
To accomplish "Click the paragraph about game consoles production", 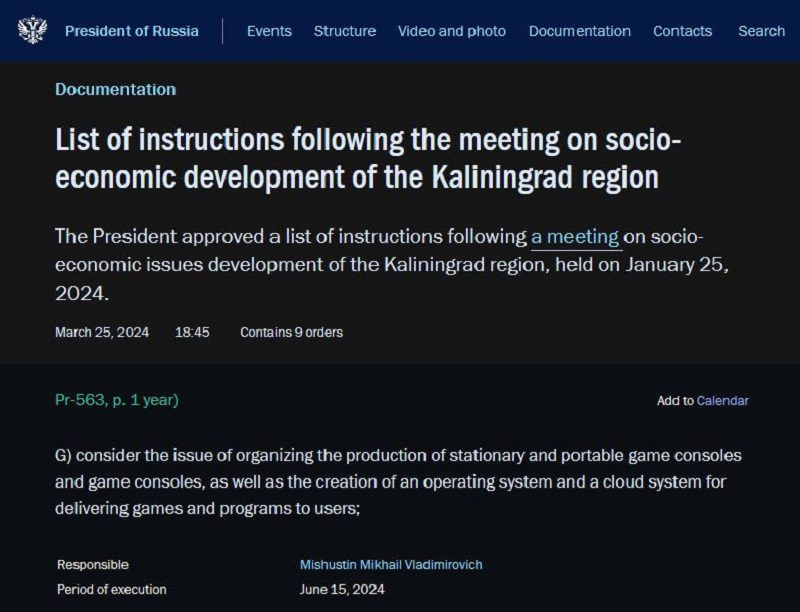I will coord(398,481).
